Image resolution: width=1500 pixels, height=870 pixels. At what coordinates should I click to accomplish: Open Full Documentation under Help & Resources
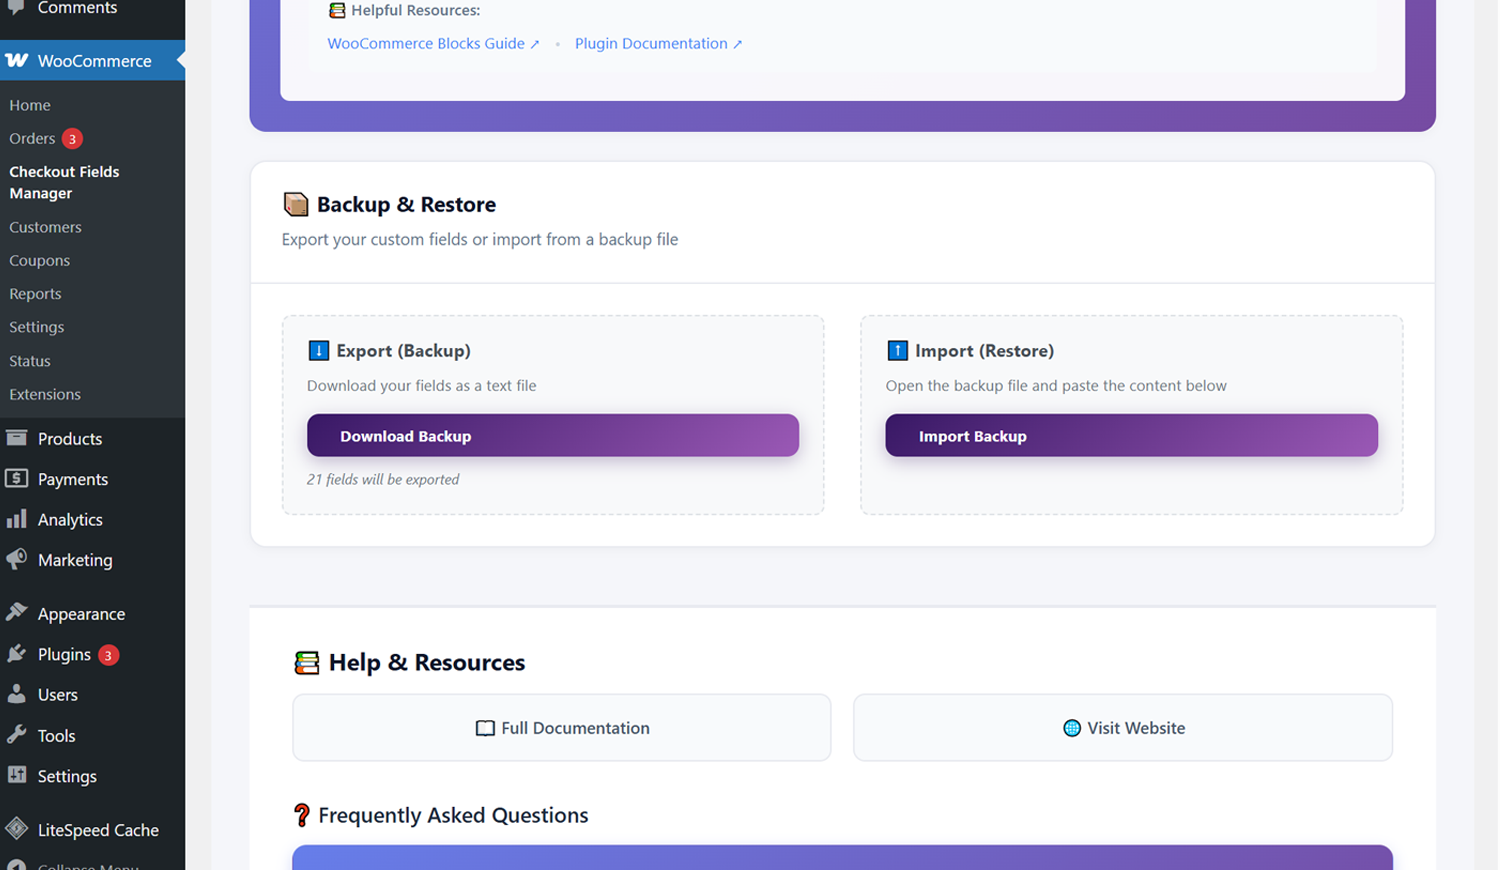(561, 727)
